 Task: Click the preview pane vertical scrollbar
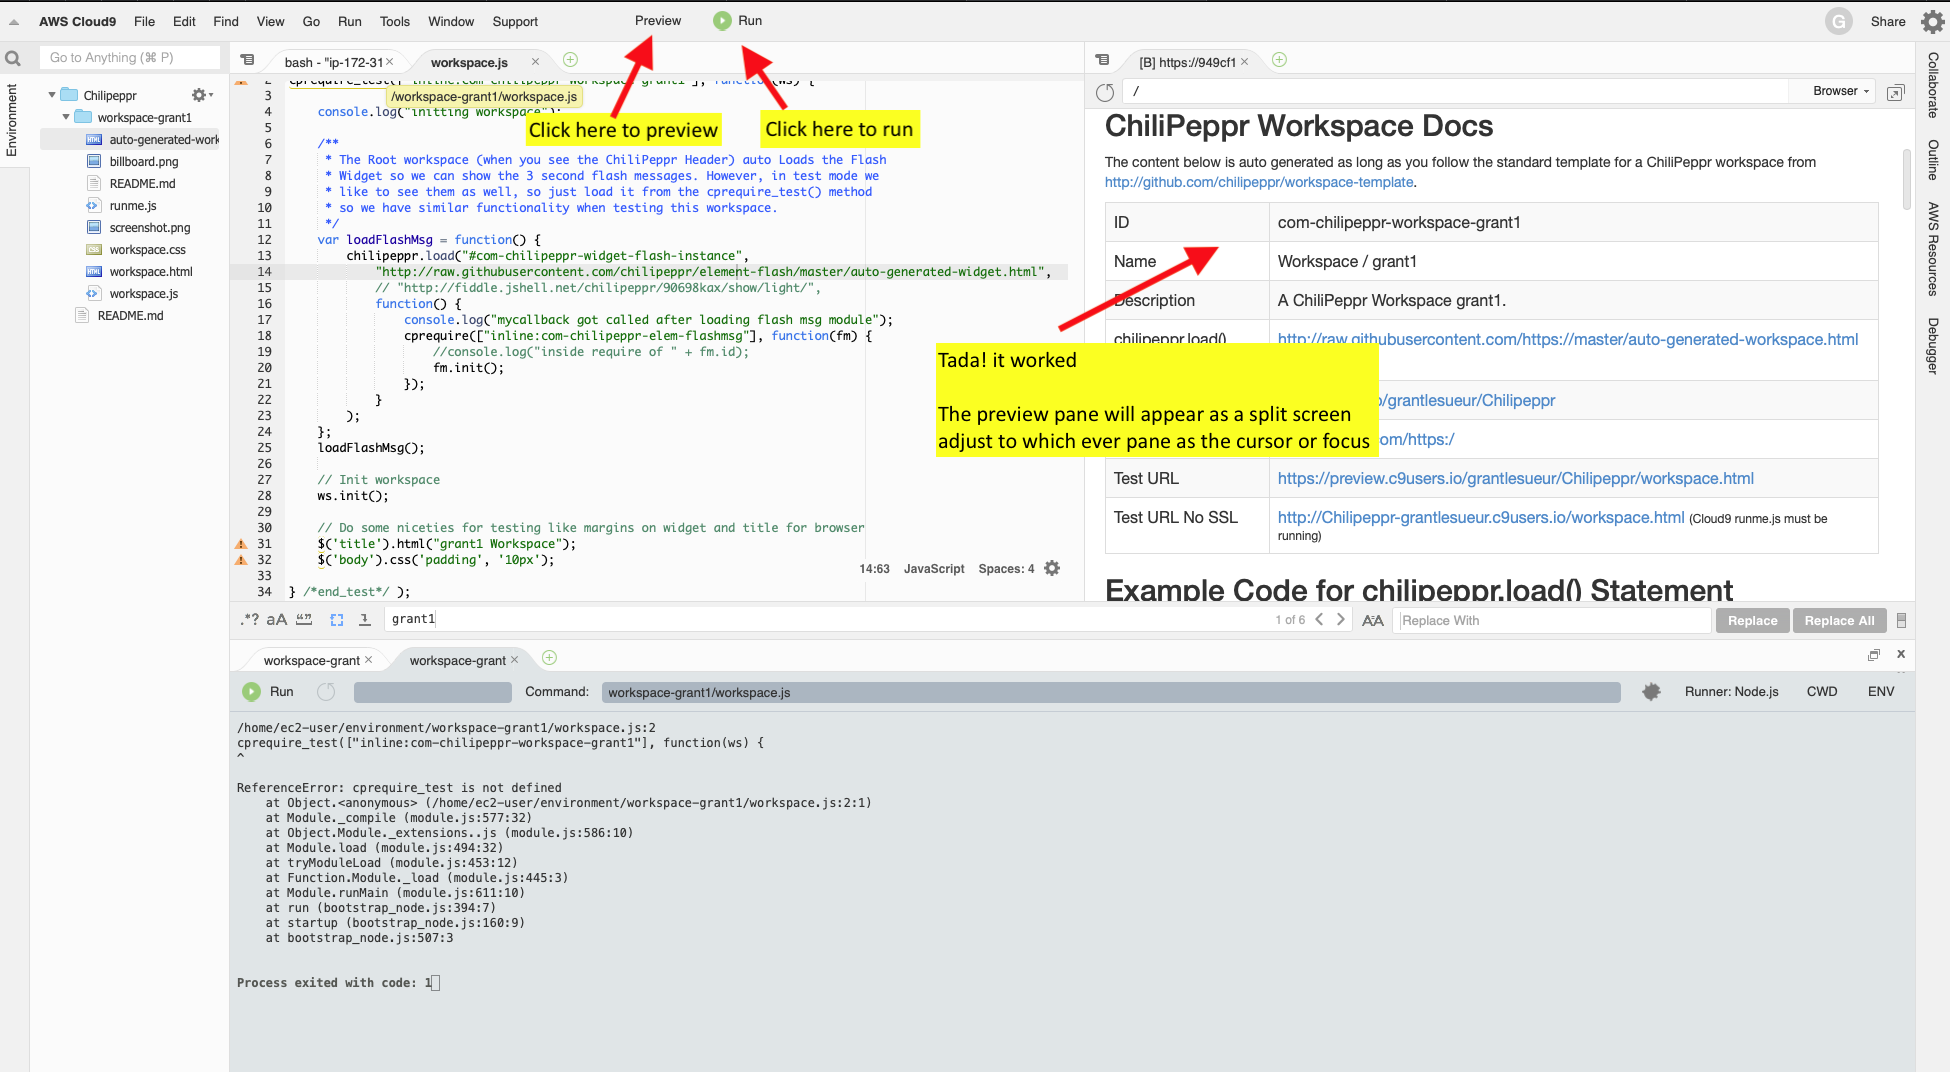1907,180
